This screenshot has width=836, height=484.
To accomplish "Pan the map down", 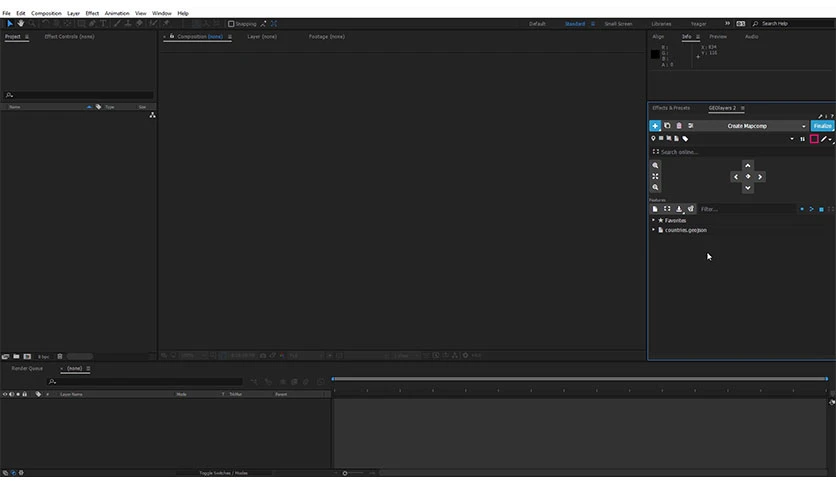I will click(x=747, y=188).
